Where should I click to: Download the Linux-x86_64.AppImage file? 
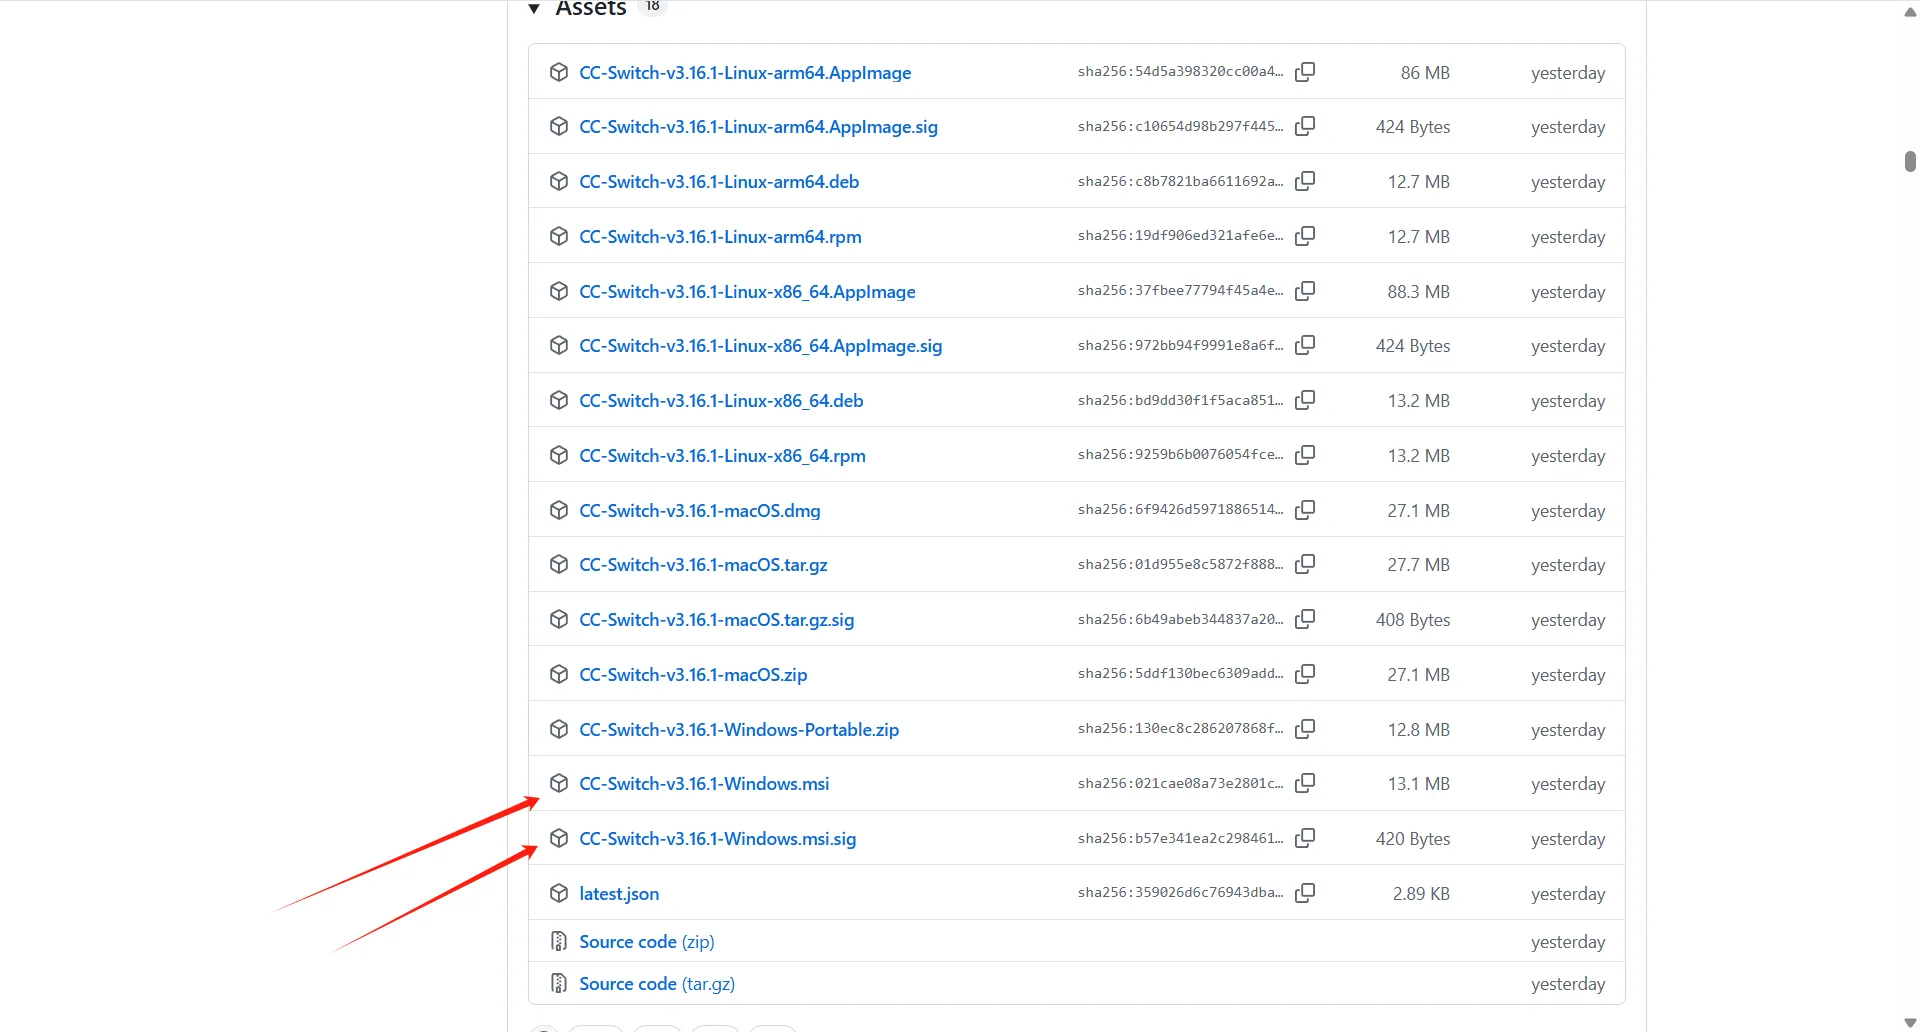[x=747, y=292]
